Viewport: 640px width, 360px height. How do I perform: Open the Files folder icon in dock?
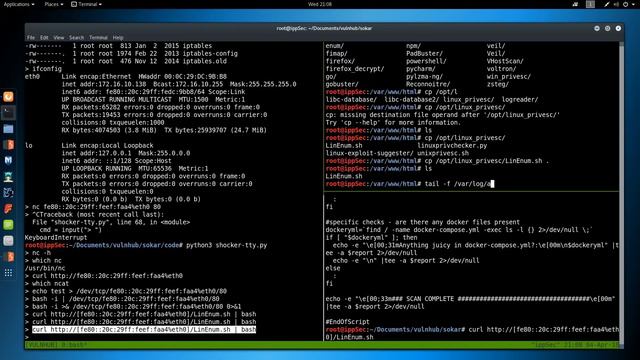pyautogui.click(x=8, y=129)
